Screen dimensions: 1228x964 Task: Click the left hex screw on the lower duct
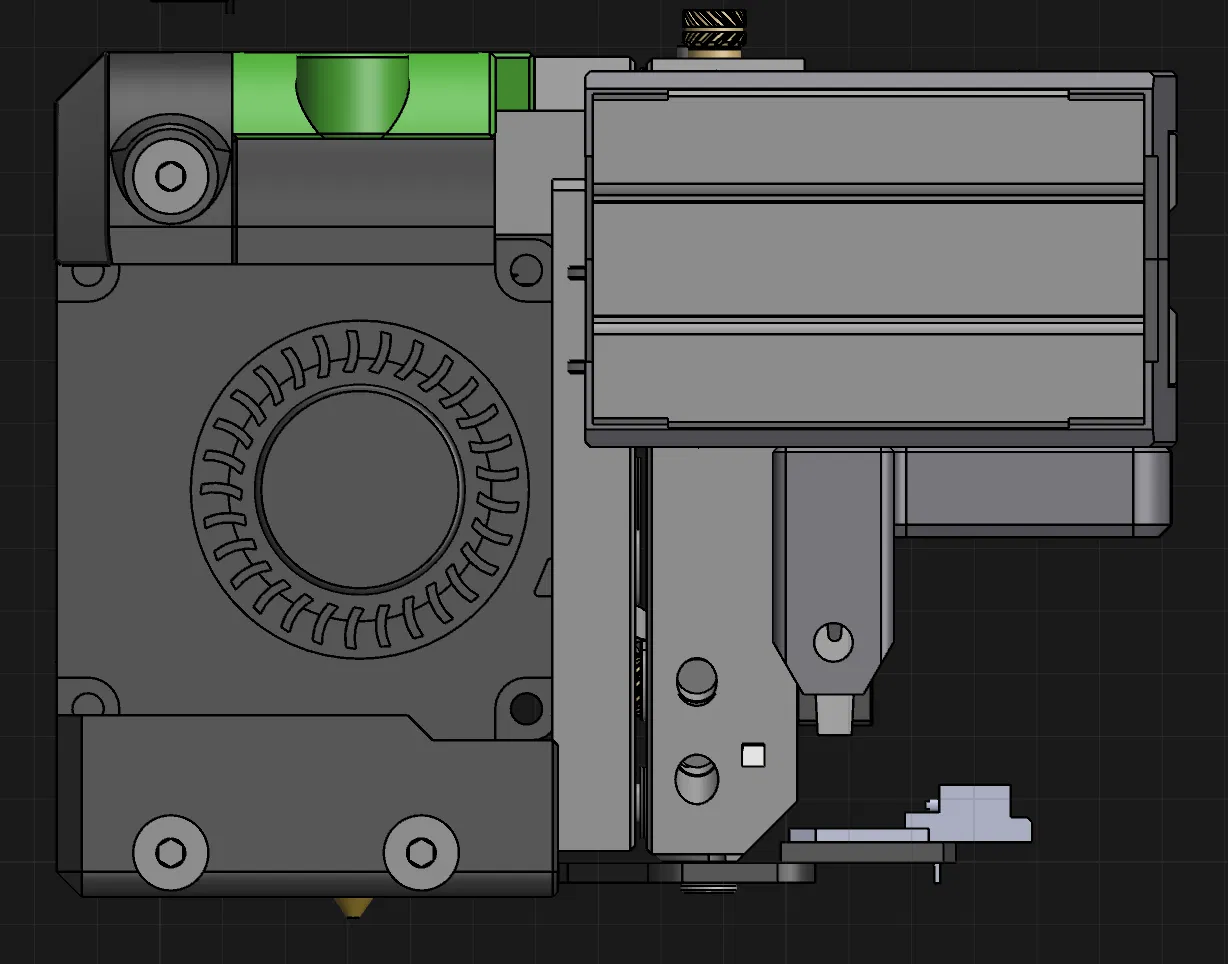coord(171,853)
